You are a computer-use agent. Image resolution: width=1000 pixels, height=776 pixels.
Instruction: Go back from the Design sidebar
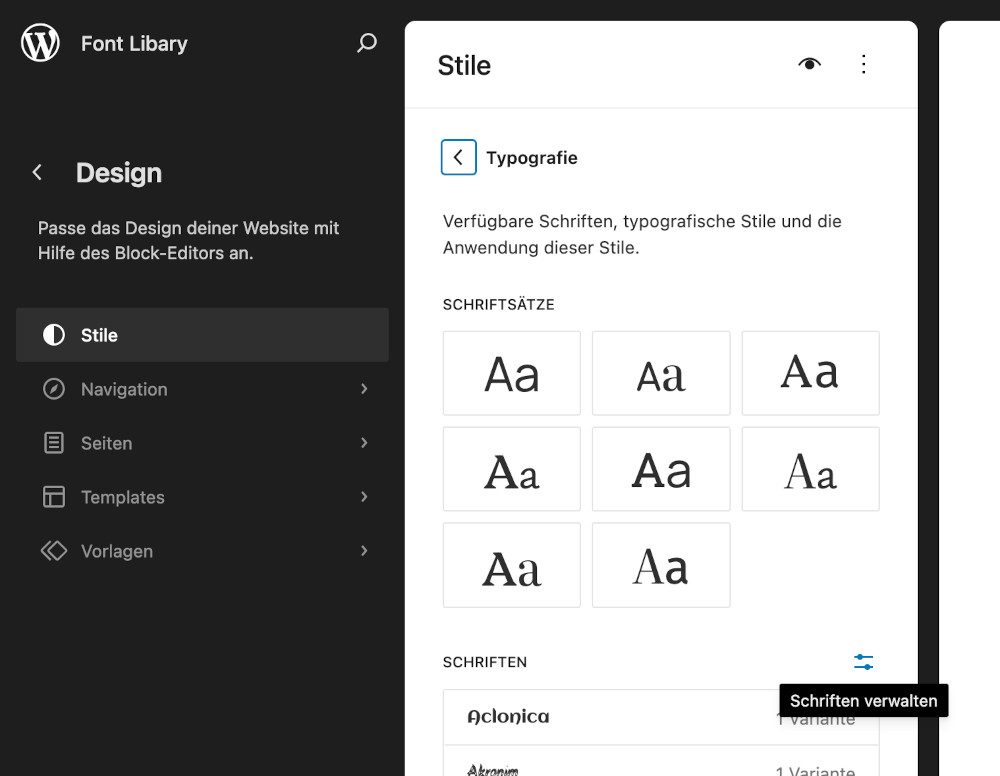[x=37, y=173]
